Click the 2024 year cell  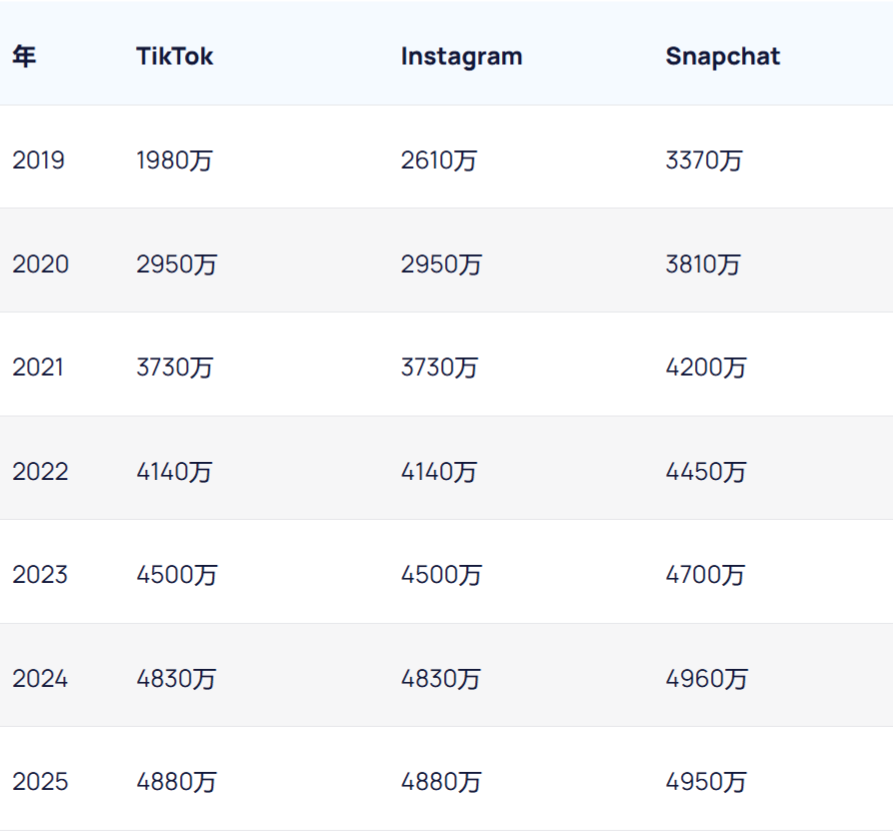coord(40,679)
